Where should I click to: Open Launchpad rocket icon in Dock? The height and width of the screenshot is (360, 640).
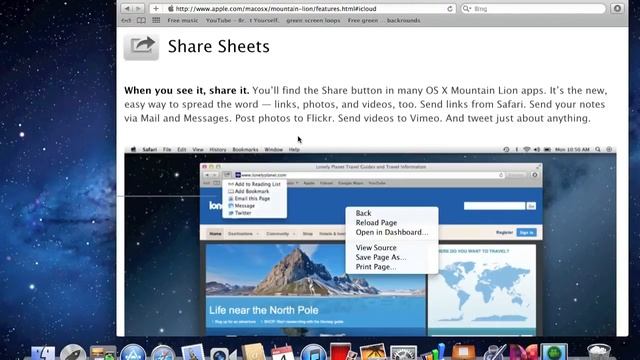73,352
